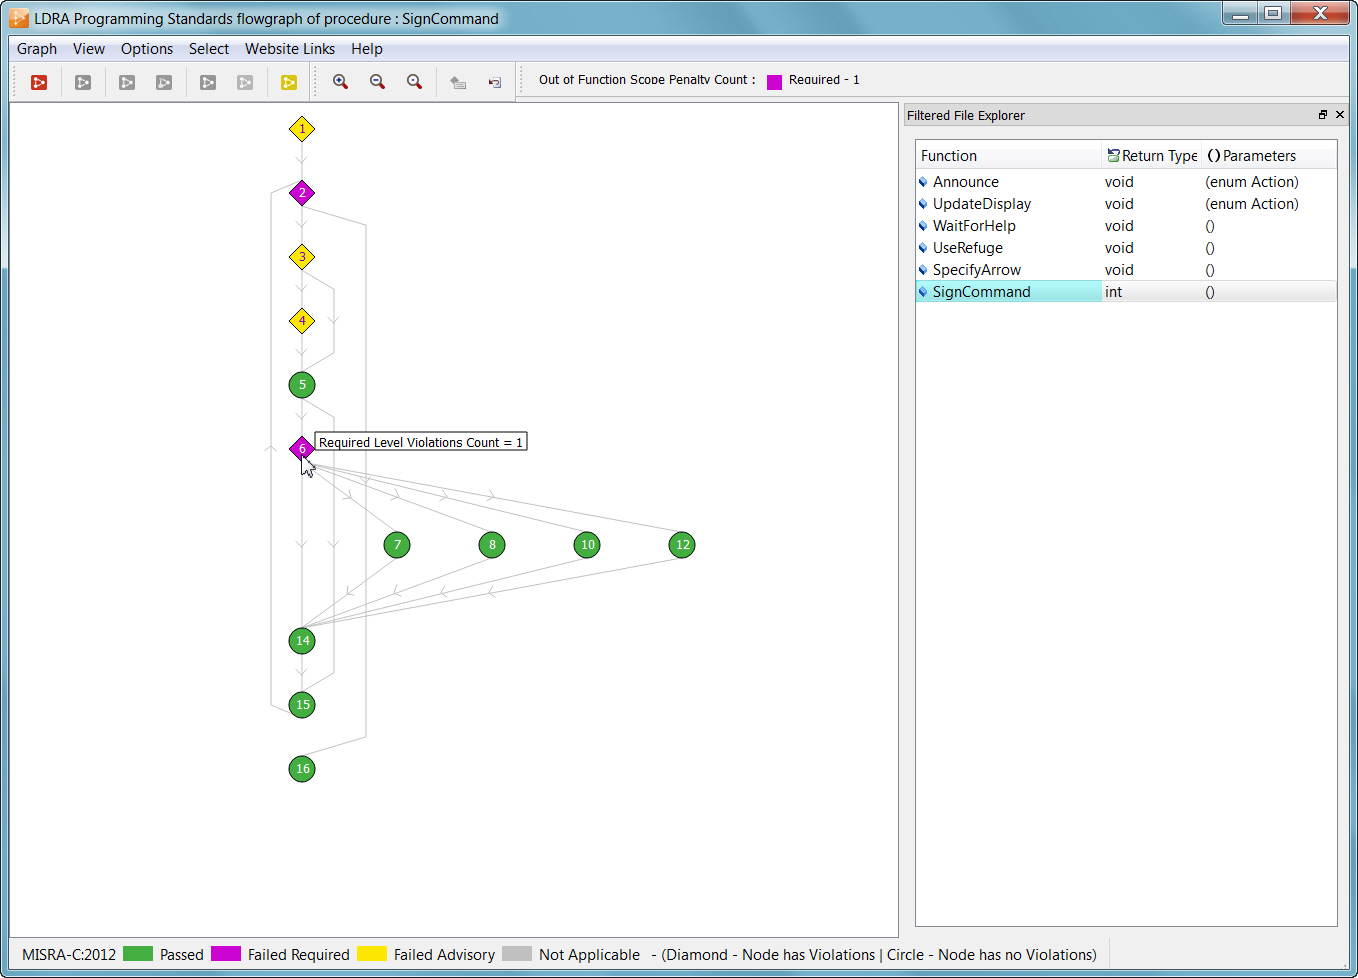Click purple diamond node 2 in flowgraph
Screen dimensions: 1358x978
(x=302, y=193)
